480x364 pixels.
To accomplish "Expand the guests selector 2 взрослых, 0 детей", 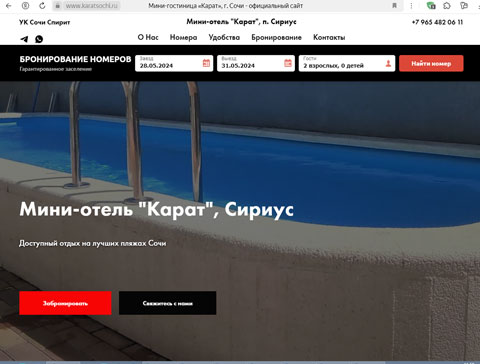I will 347,63.
